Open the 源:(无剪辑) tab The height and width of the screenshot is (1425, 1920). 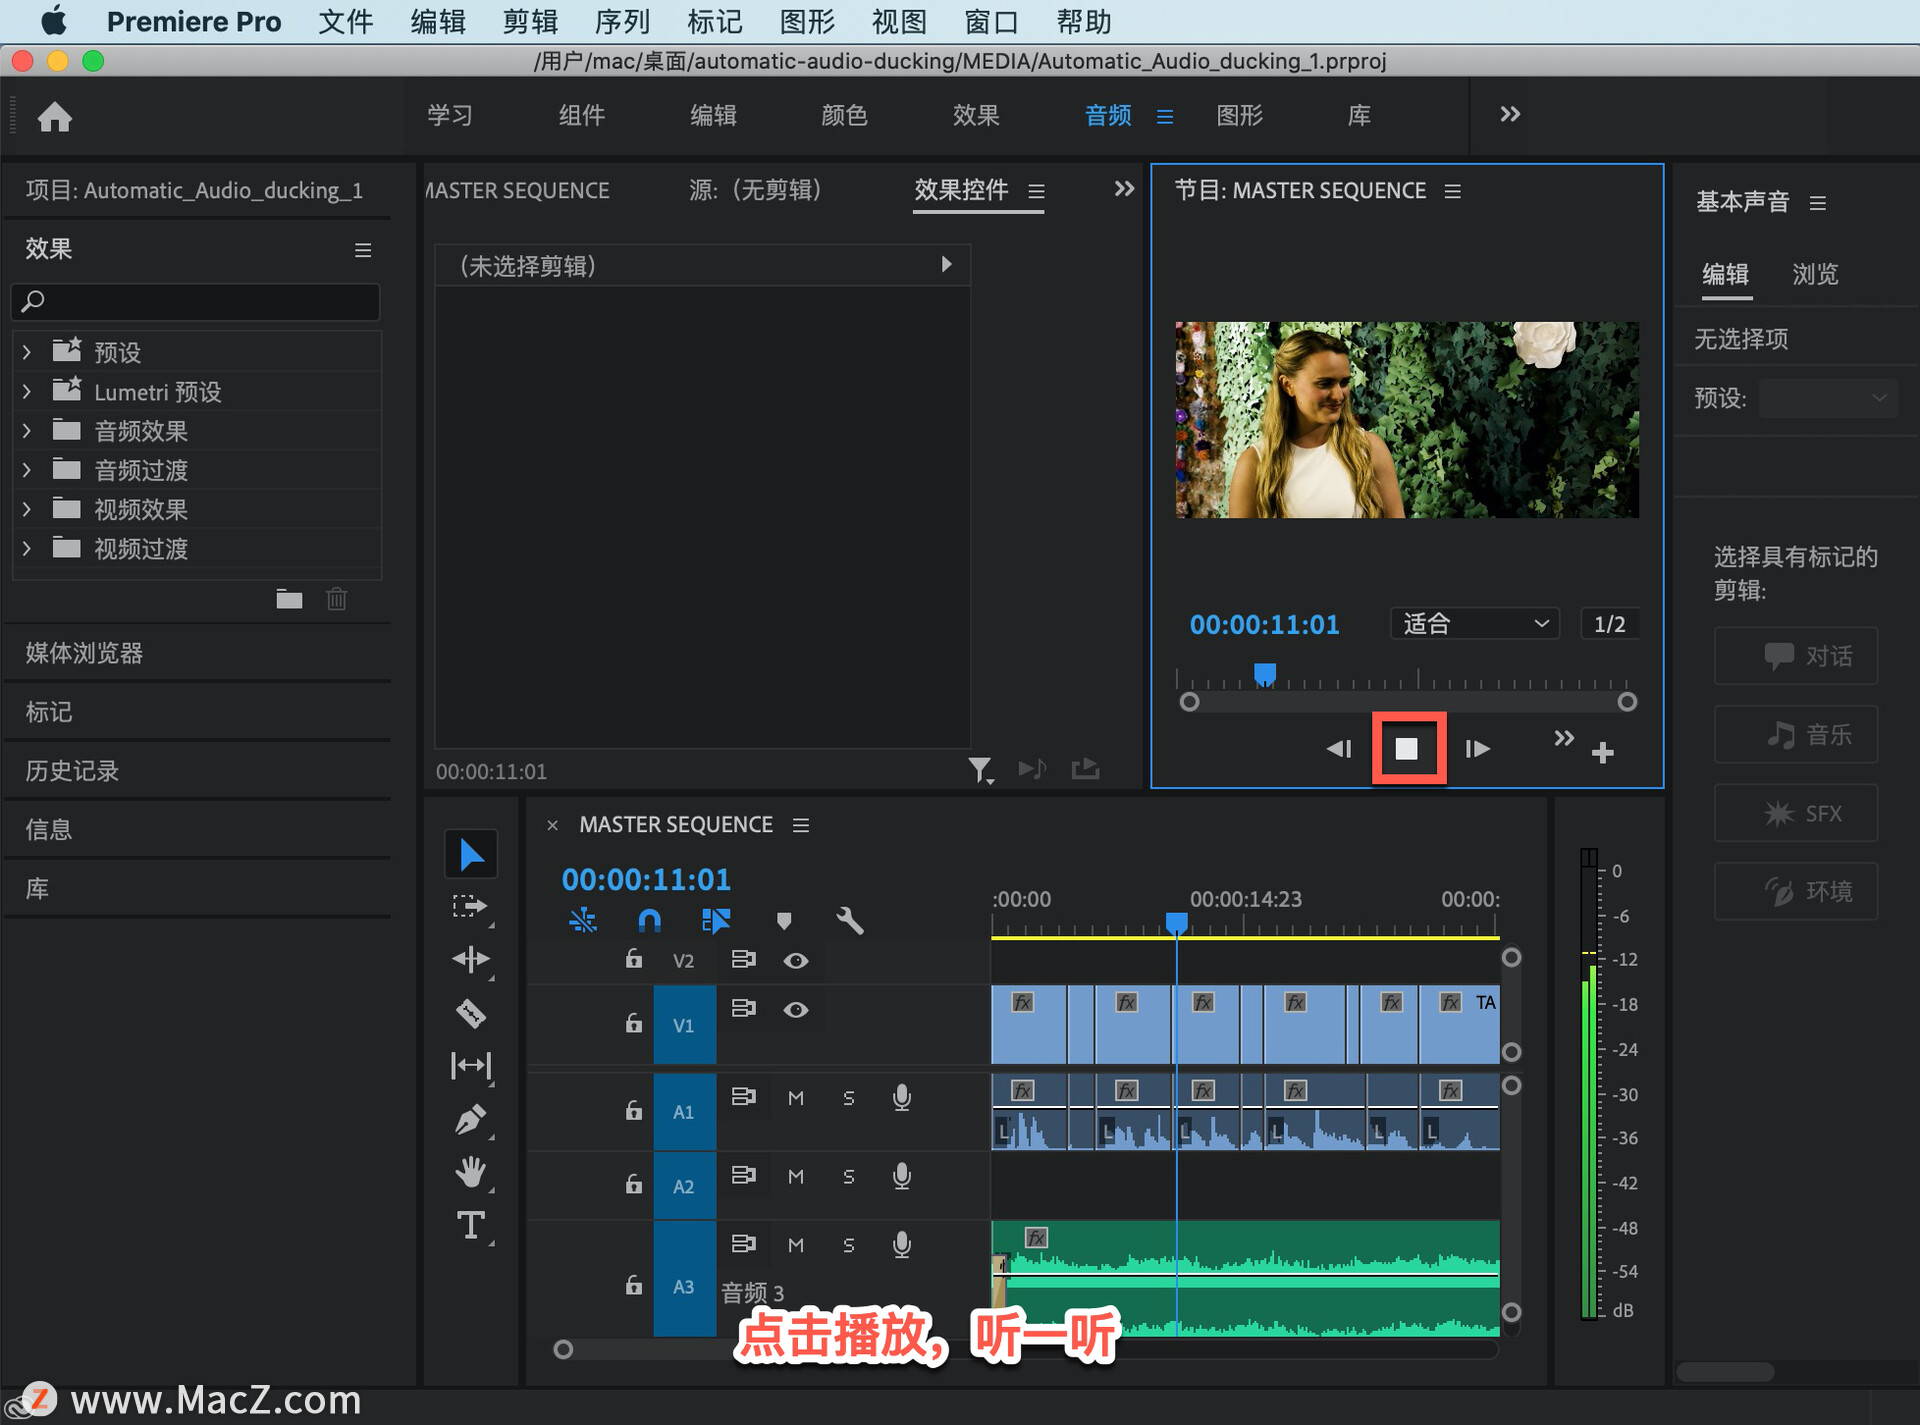coord(756,190)
